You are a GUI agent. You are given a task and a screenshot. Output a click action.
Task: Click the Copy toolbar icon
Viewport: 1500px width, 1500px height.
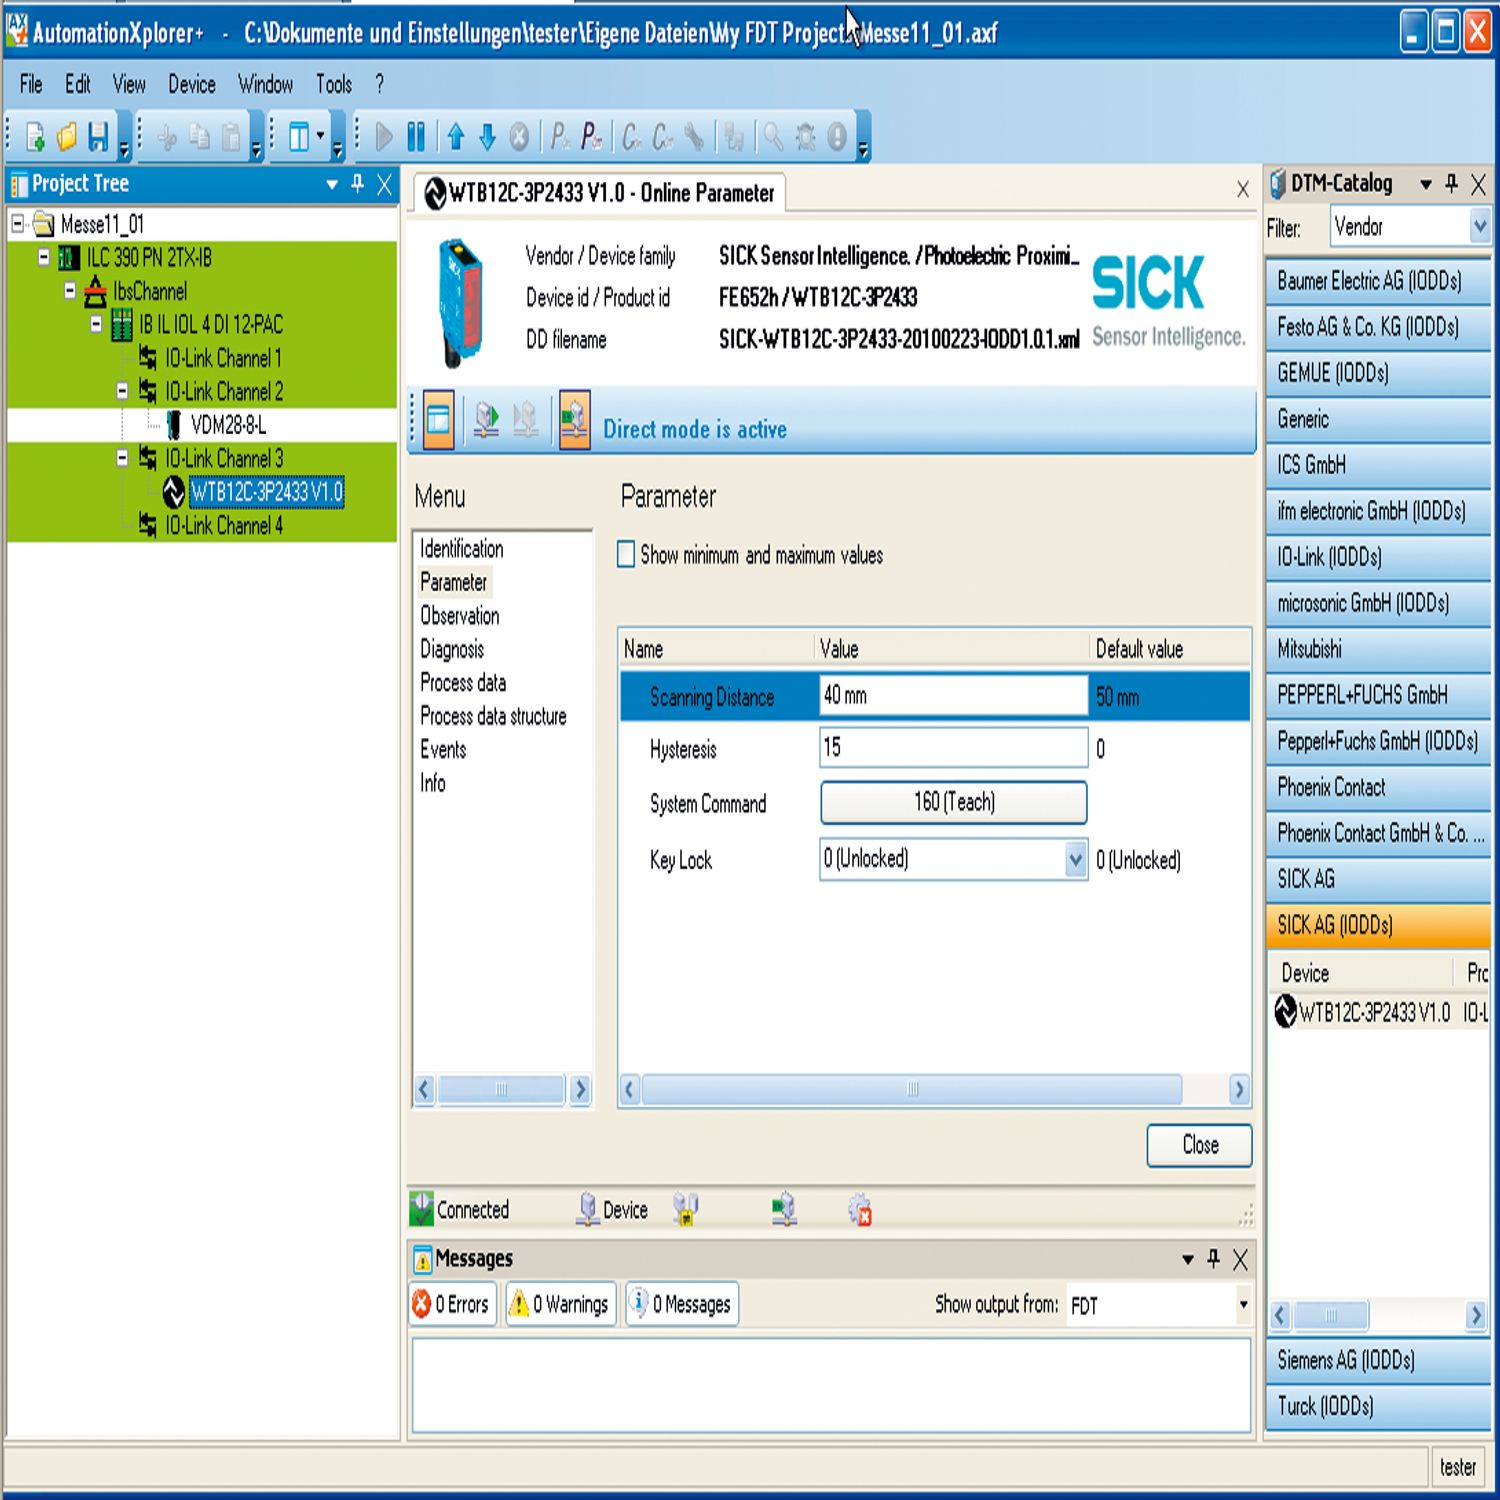(x=199, y=136)
